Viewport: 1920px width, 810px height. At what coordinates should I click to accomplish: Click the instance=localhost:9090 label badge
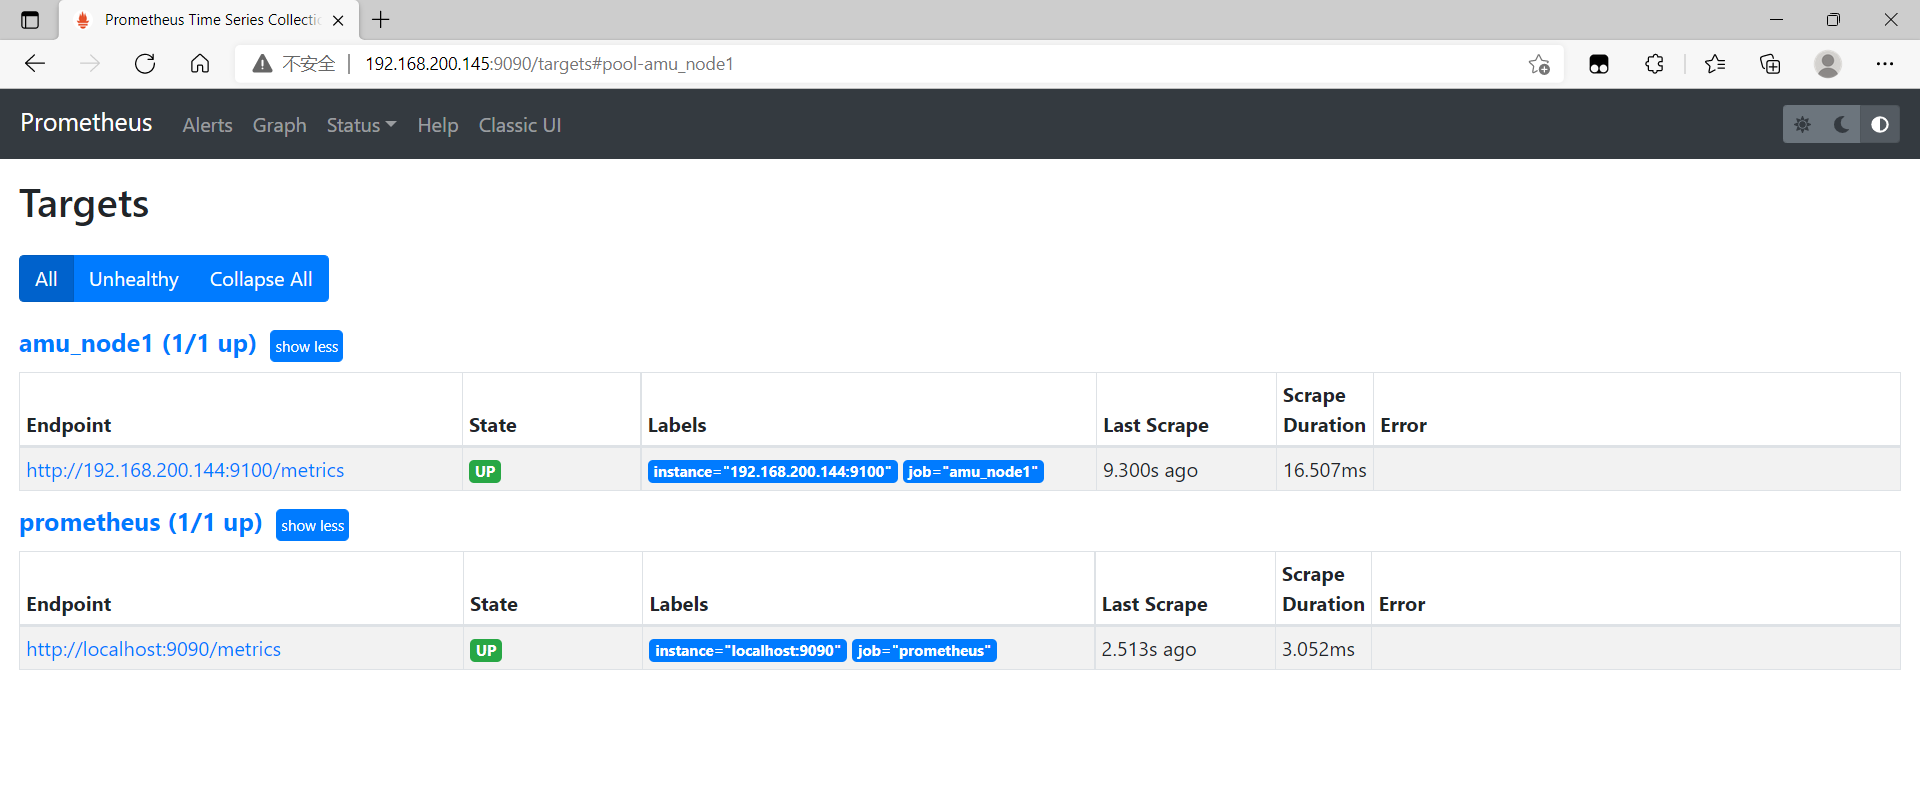pos(748,650)
